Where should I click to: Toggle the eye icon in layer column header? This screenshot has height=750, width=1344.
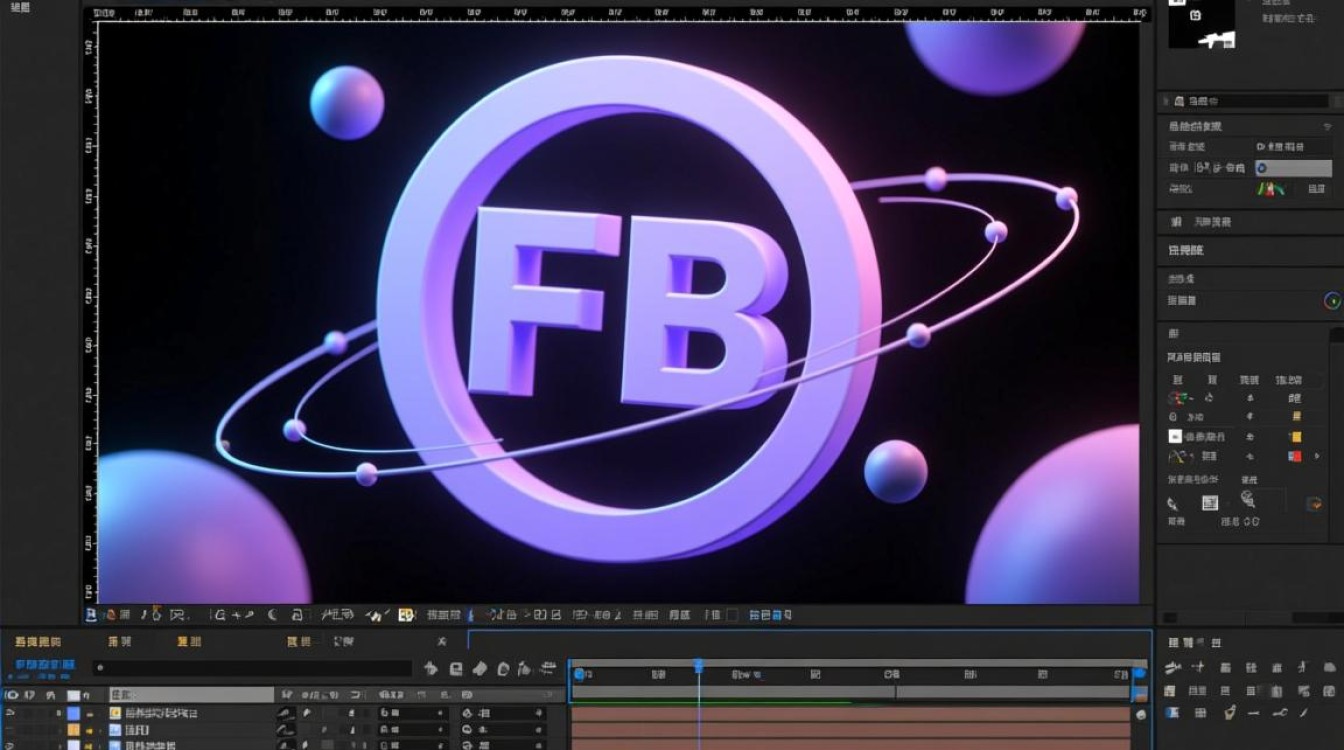[x=11, y=694]
